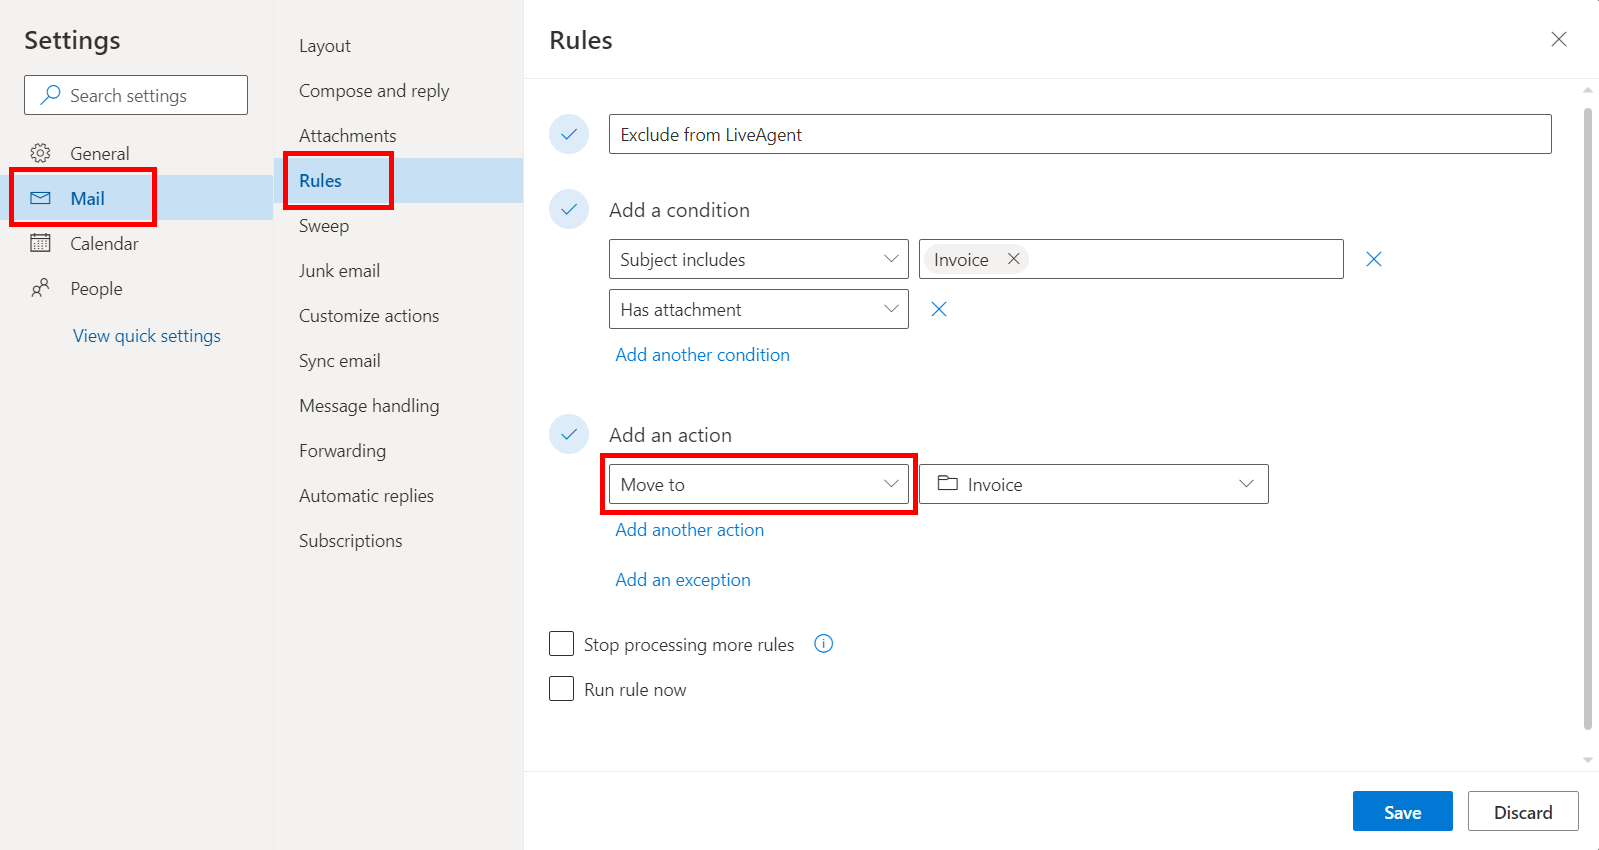Click View quick settings link
Screen dimensions: 1599x850
click(x=147, y=335)
